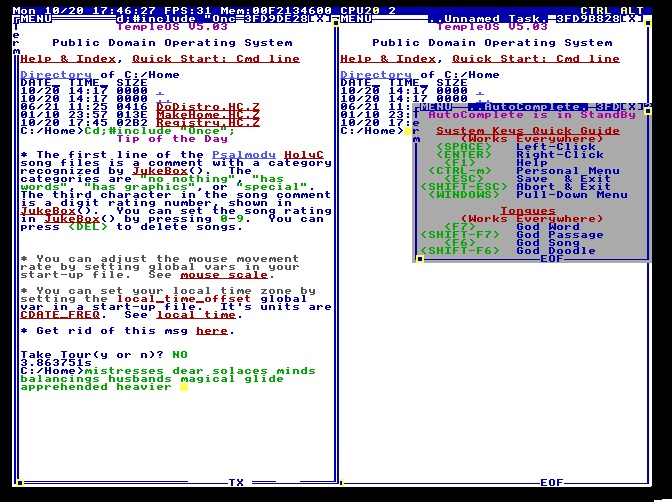Image resolution: width=672 pixels, height=502 pixels.
Task: Open Quick Start: Cmd line in left window
Action: (x=216, y=59)
